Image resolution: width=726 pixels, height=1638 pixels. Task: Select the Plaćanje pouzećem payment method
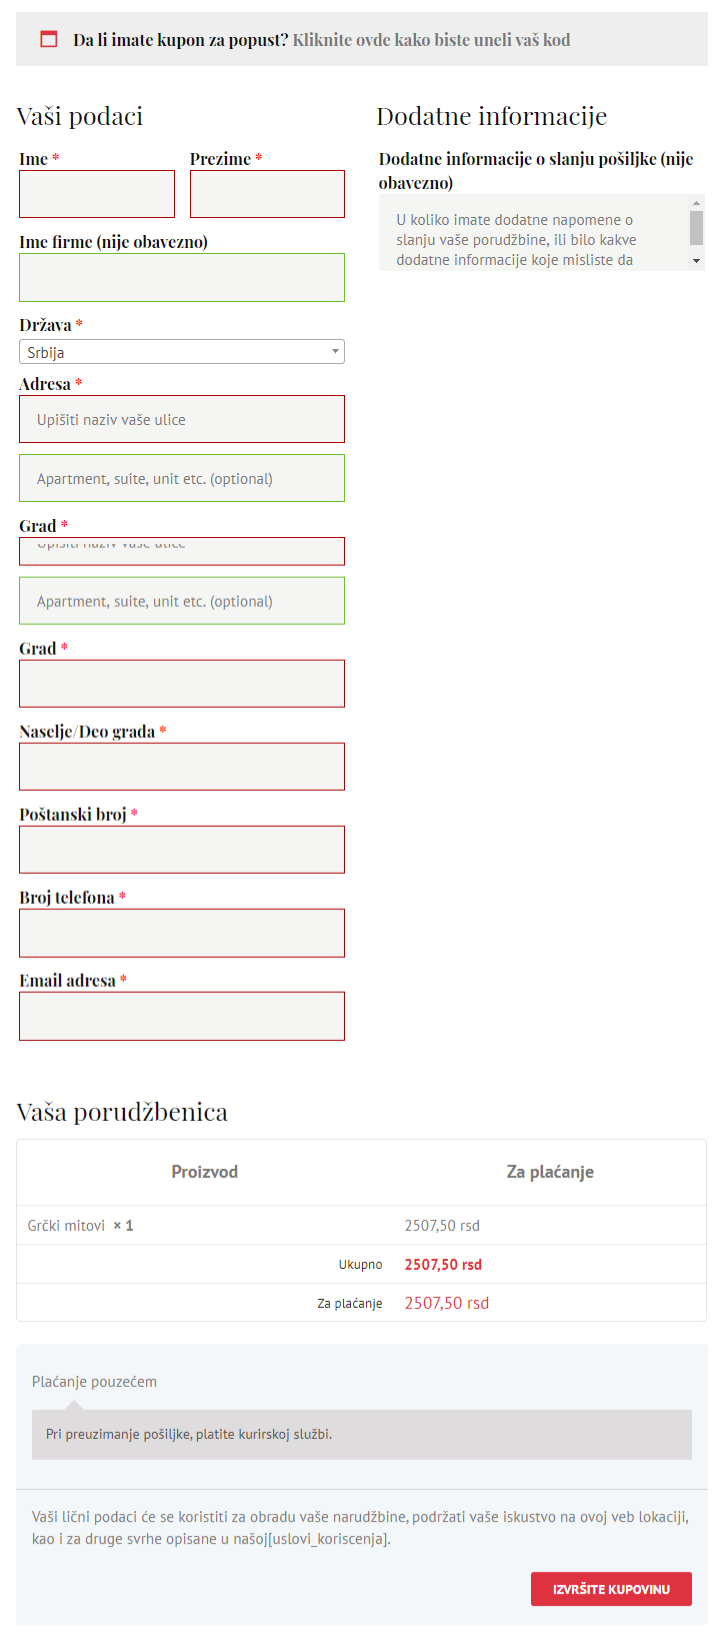(x=94, y=1382)
